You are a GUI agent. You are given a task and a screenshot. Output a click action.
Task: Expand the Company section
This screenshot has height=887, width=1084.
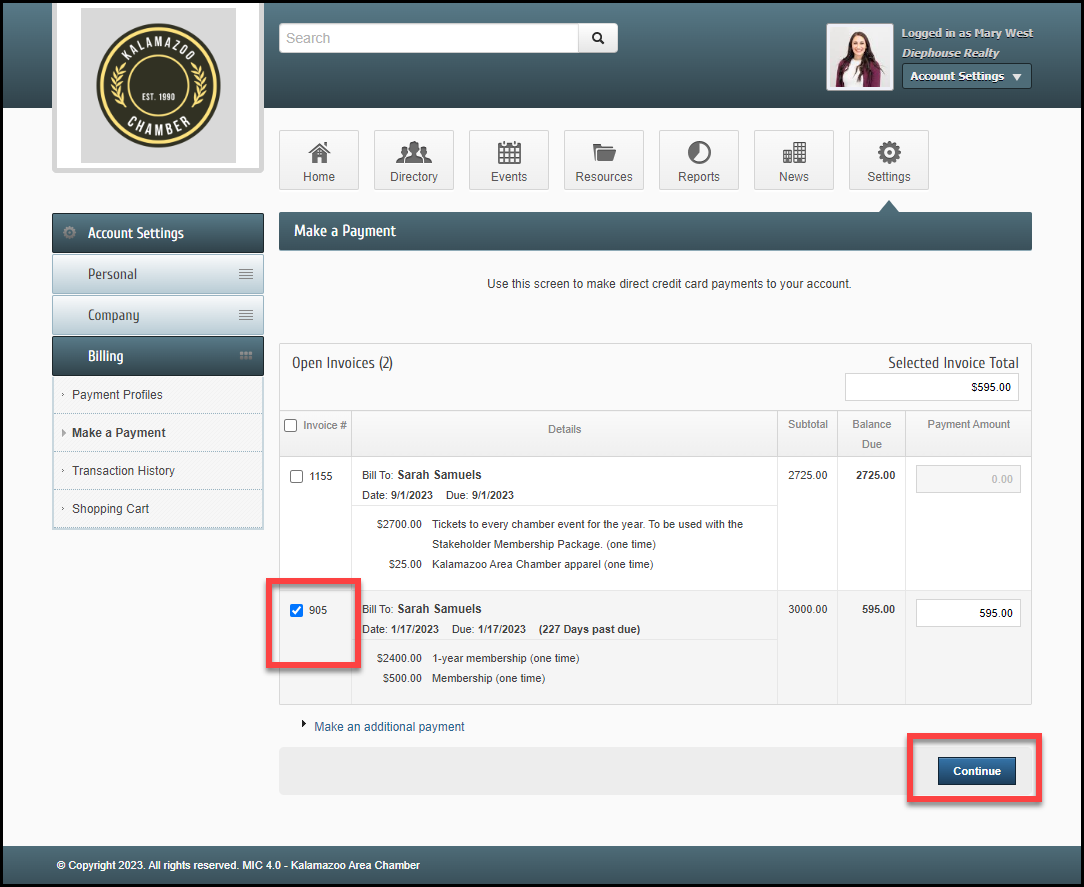pyautogui.click(x=158, y=315)
